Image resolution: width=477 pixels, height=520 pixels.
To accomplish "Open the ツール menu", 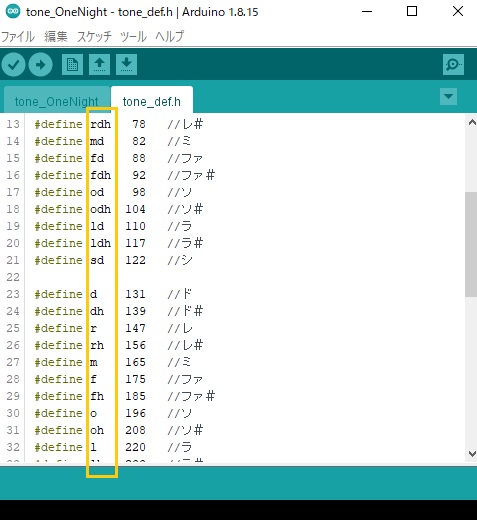I will (x=133, y=36).
